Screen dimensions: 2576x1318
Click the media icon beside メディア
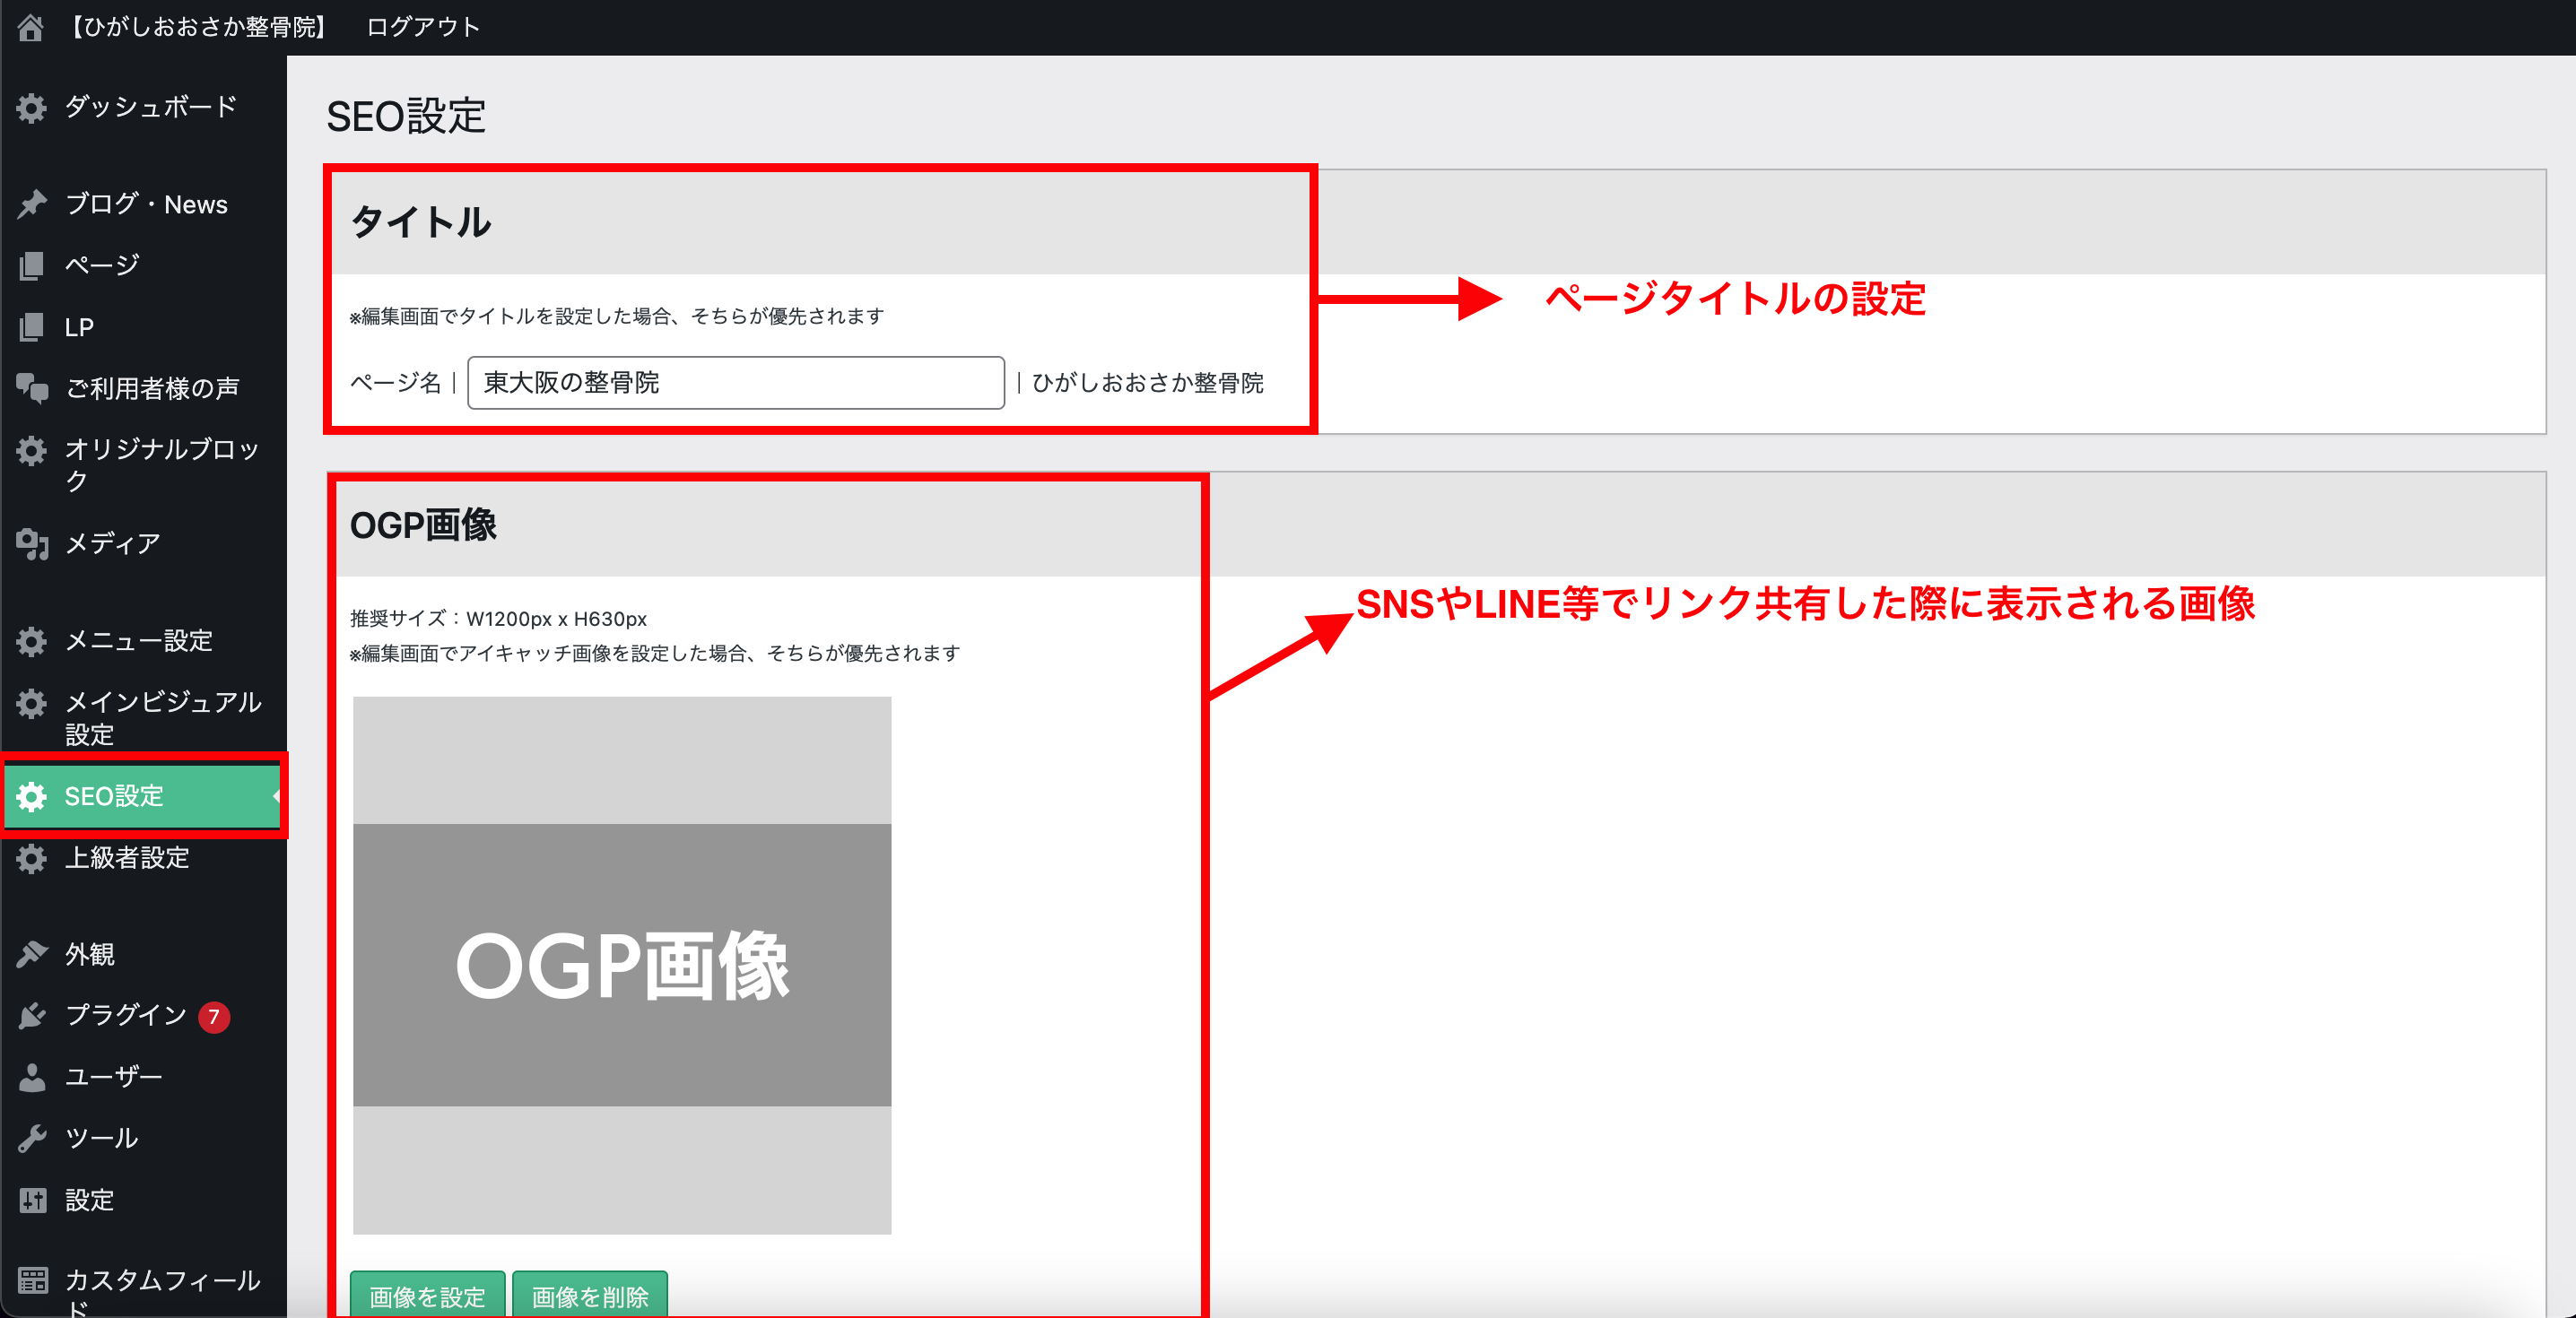pos(32,543)
